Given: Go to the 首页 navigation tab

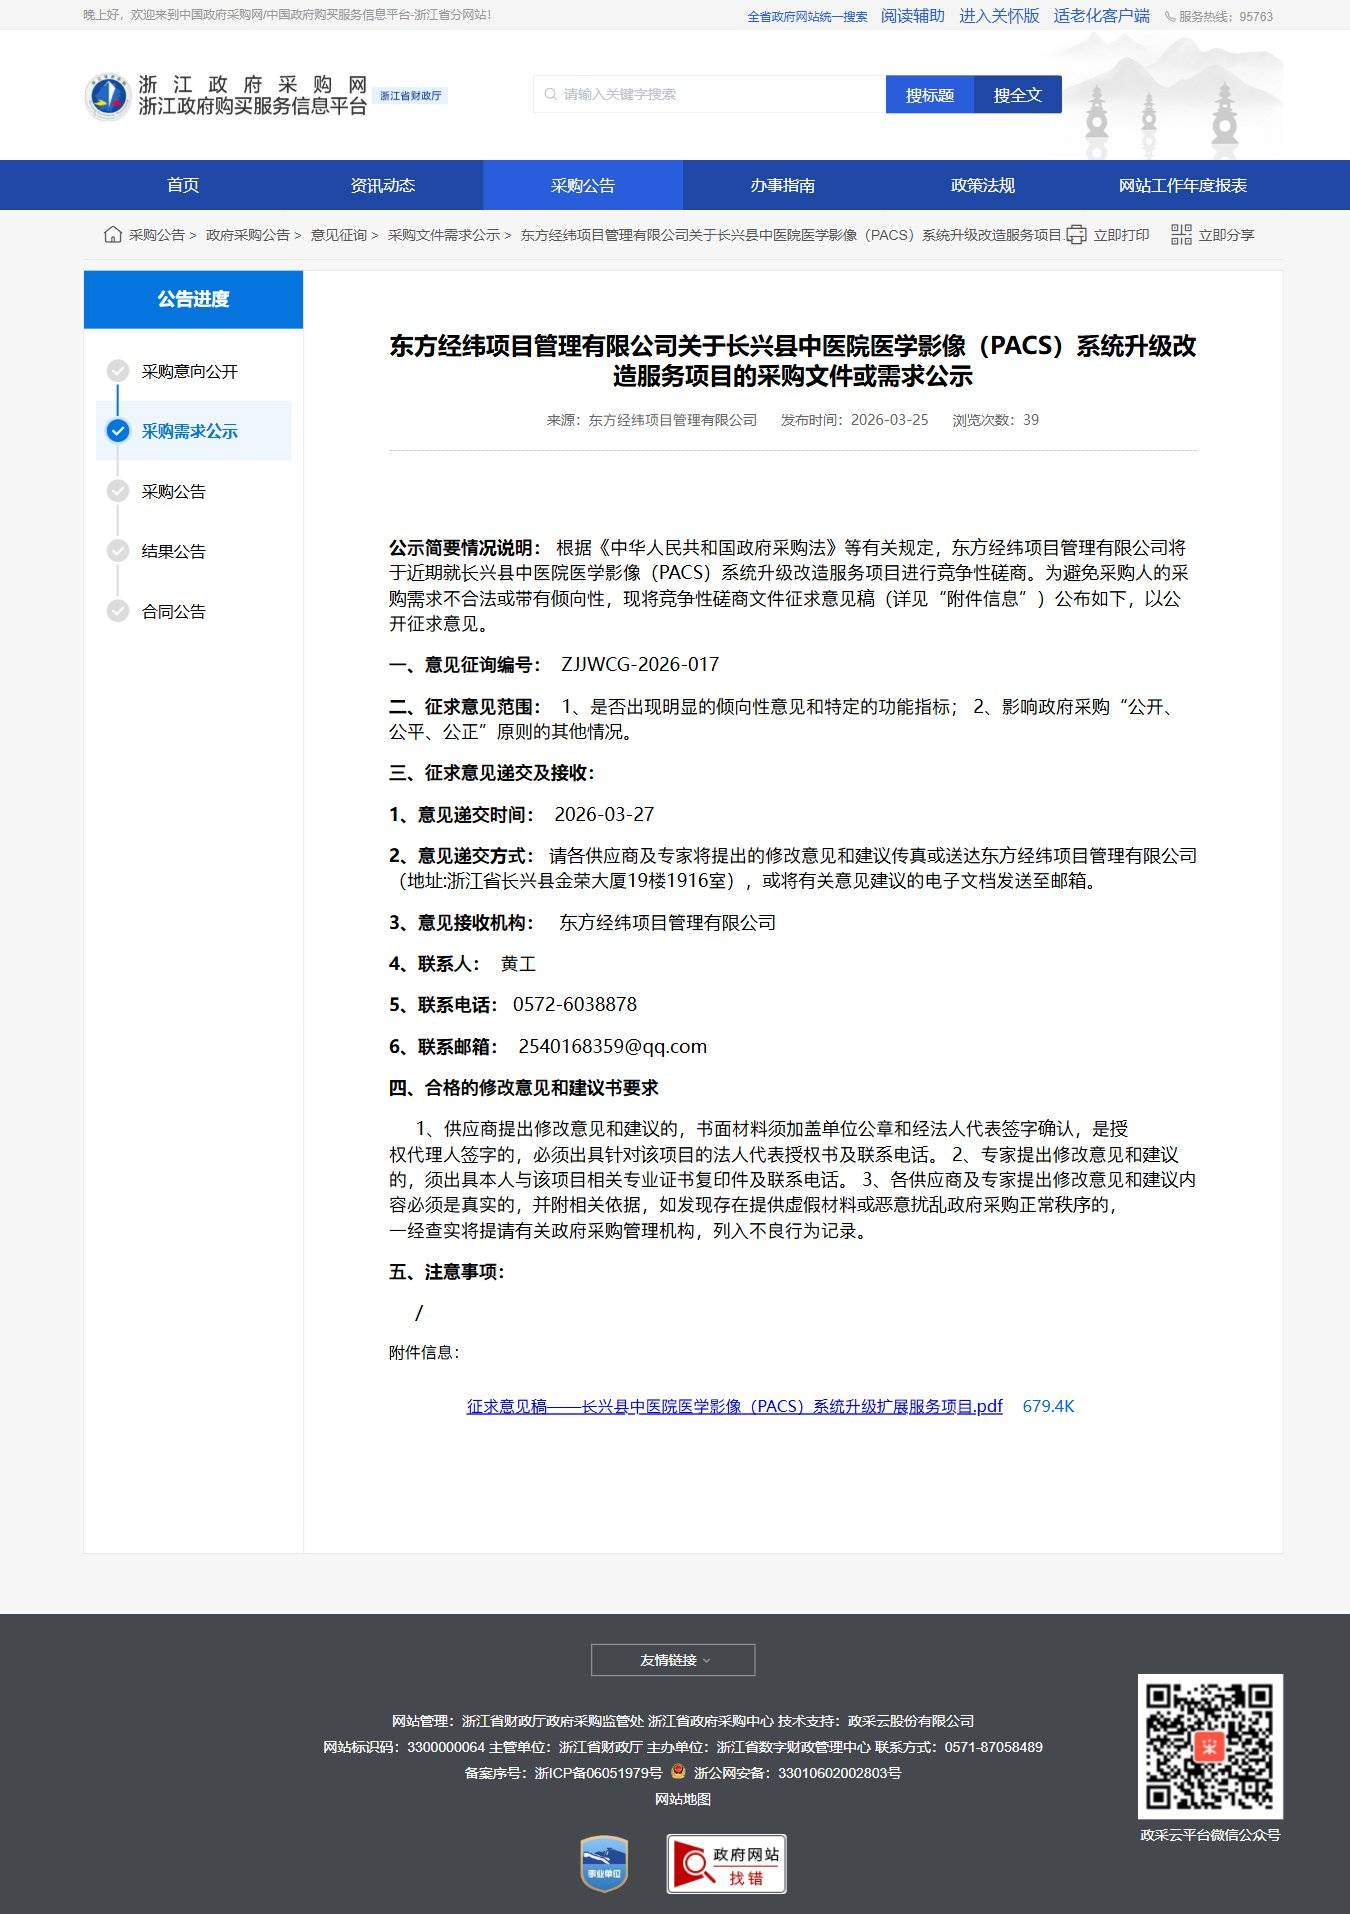Looking at the screenshot, I should pos(183,185).
